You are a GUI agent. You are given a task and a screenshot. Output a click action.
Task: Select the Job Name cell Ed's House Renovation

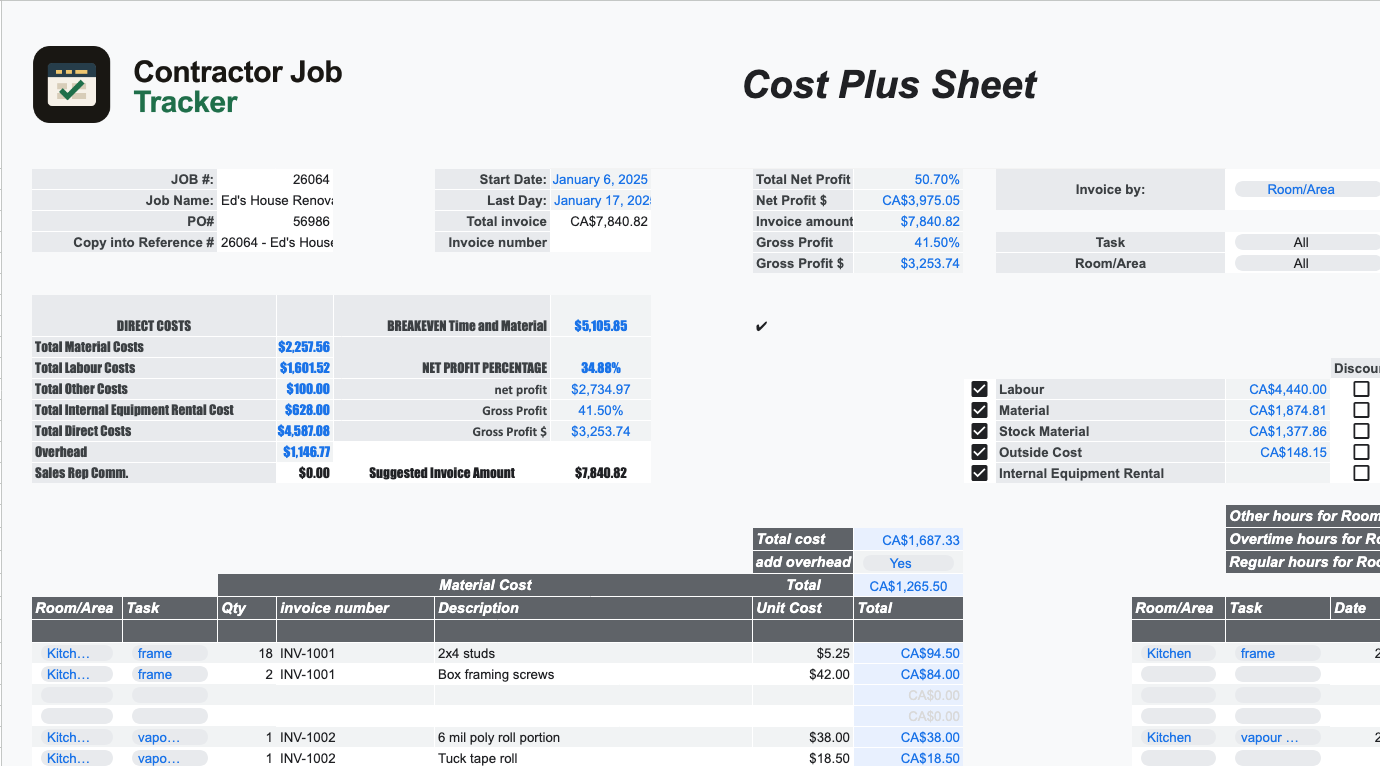coord(275,200)
